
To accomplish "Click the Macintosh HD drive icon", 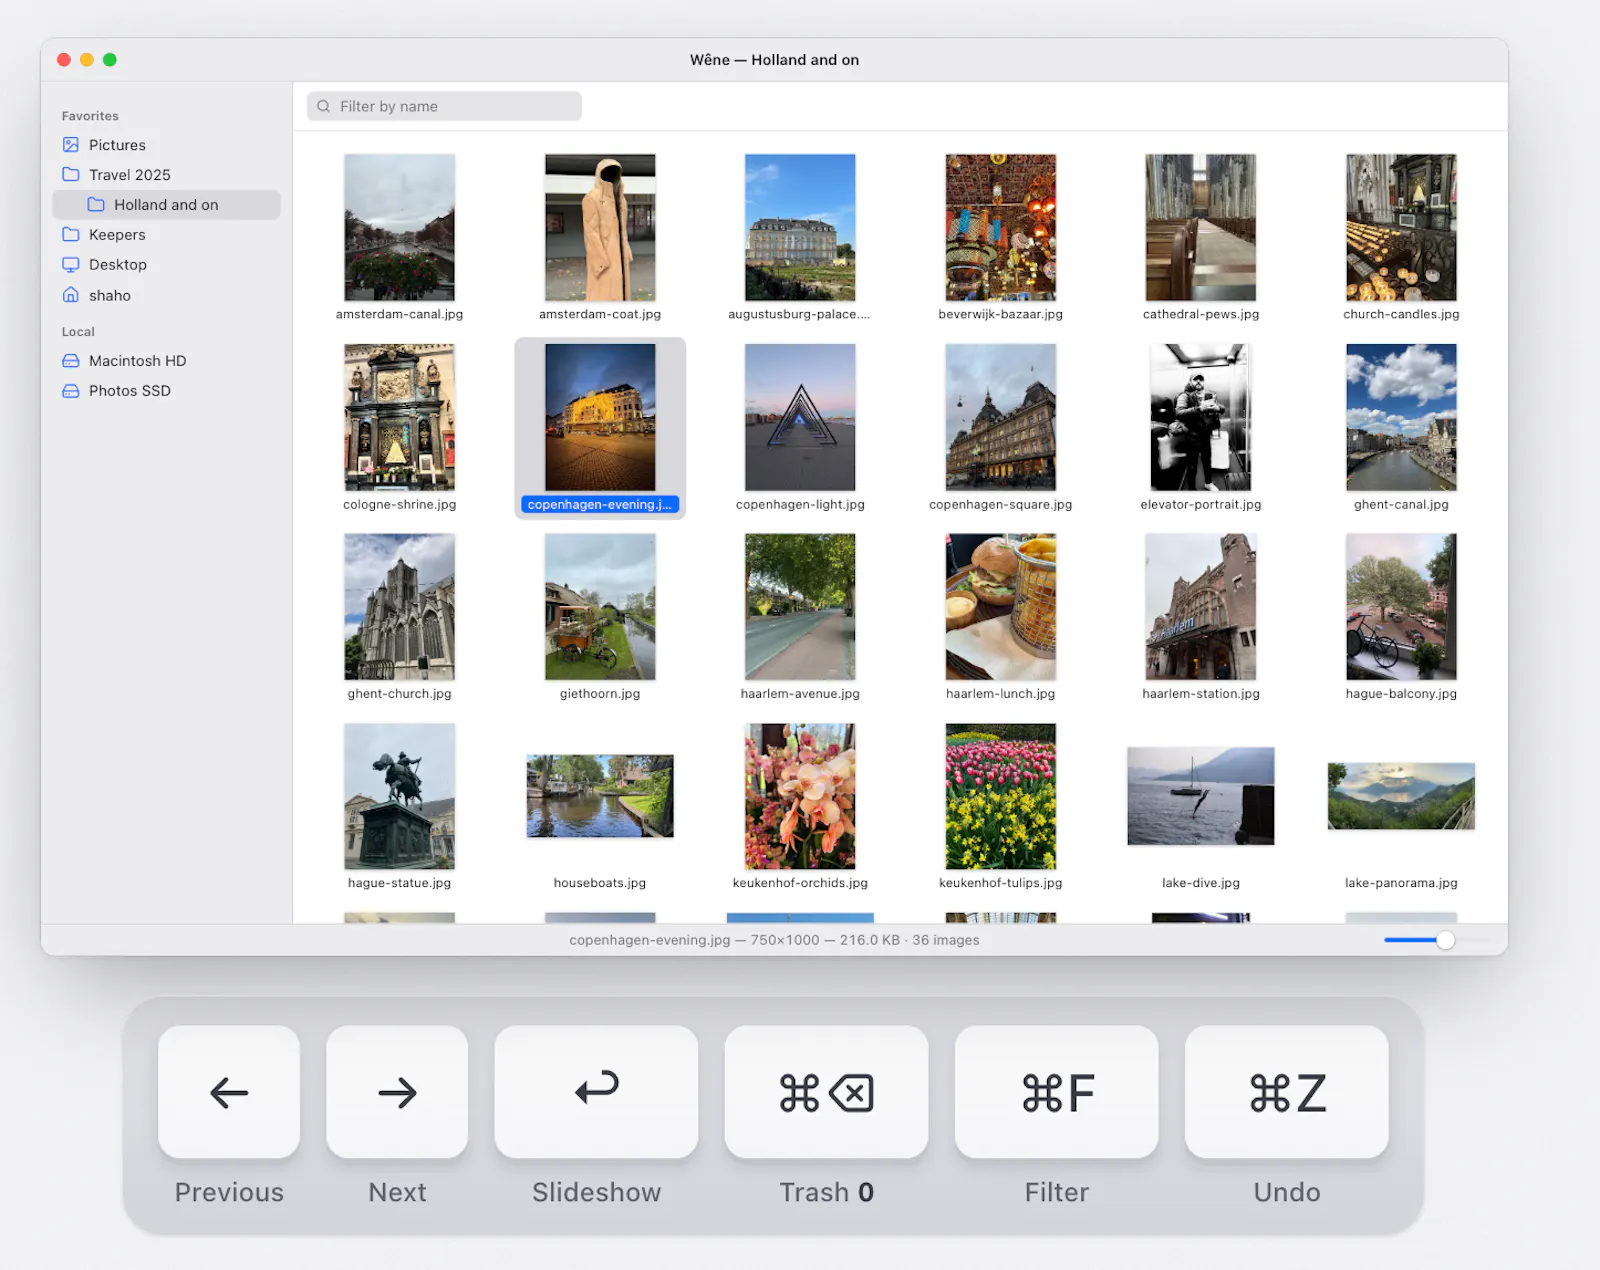I will [71, 361].
